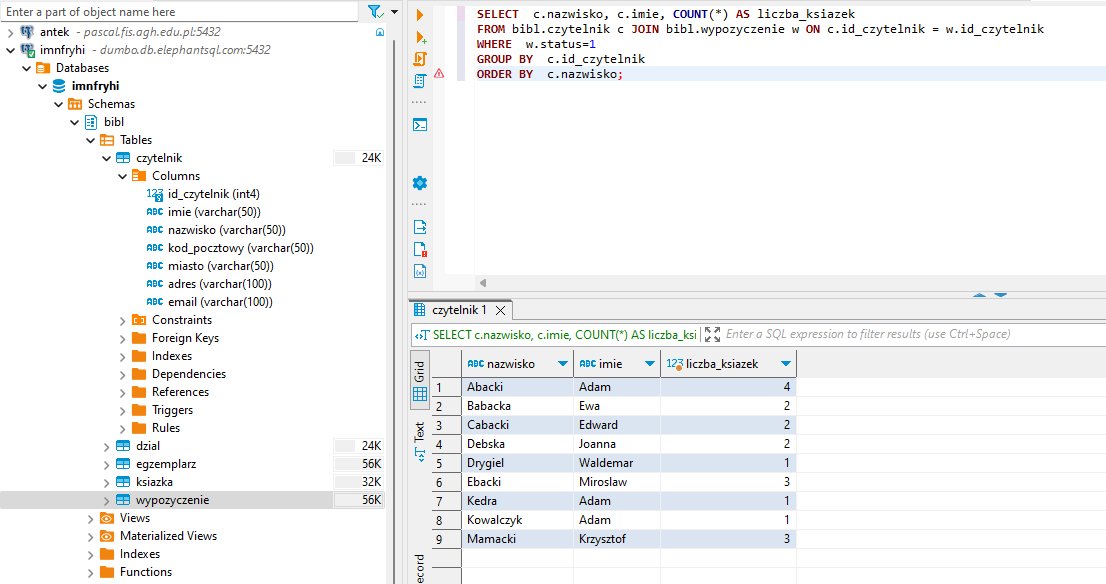Select the Triggers folder under czytelnik
1106x584 pixels.
point(172,410)
